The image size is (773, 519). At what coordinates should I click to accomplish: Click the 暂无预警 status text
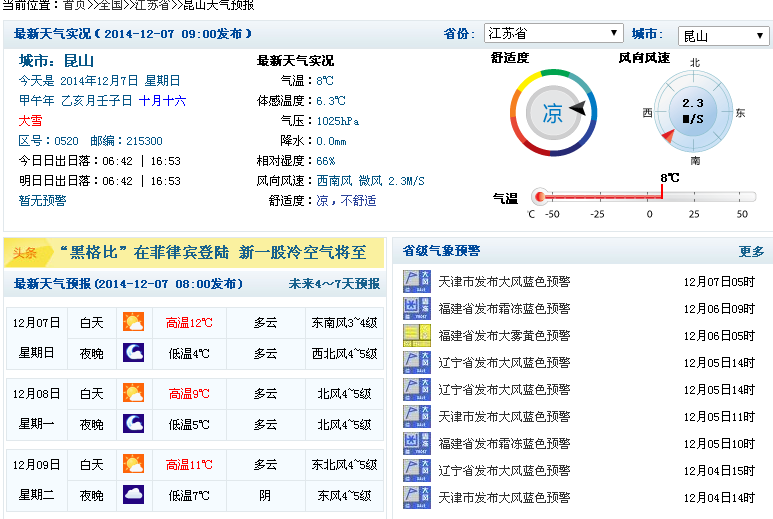pyautogui.click(x=42, y=200)
